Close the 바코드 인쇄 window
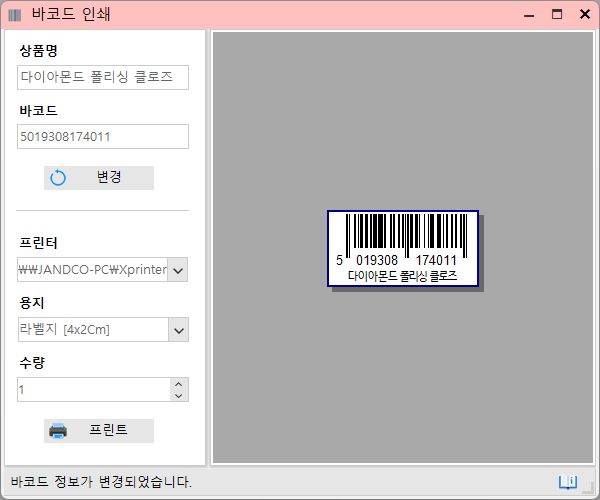The height and width of the screenshot is (500, 600). tap(585, 15)
